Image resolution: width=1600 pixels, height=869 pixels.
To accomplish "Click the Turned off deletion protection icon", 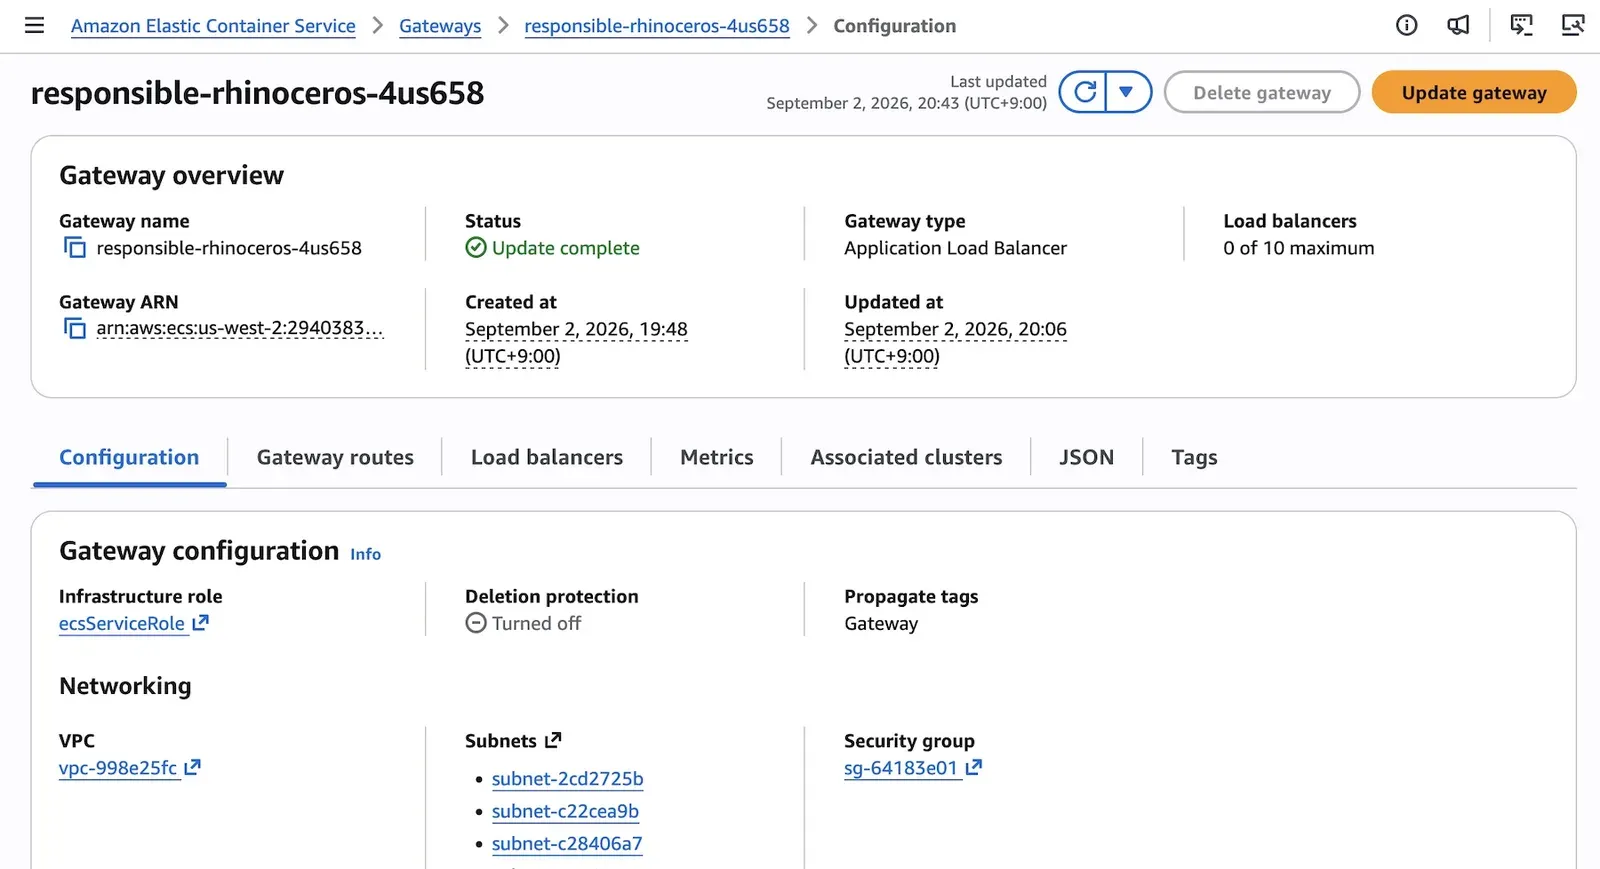I will coord(476,623).
